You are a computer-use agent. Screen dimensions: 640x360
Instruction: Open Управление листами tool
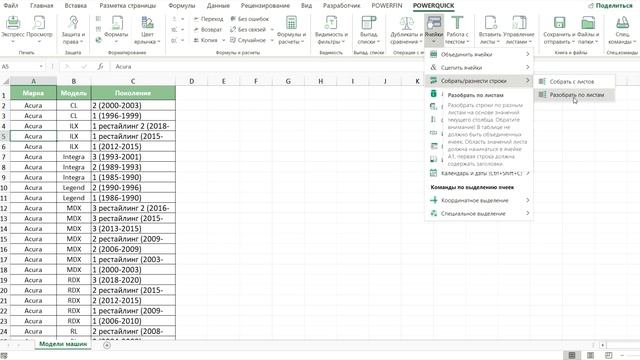(x=519, y=29)
